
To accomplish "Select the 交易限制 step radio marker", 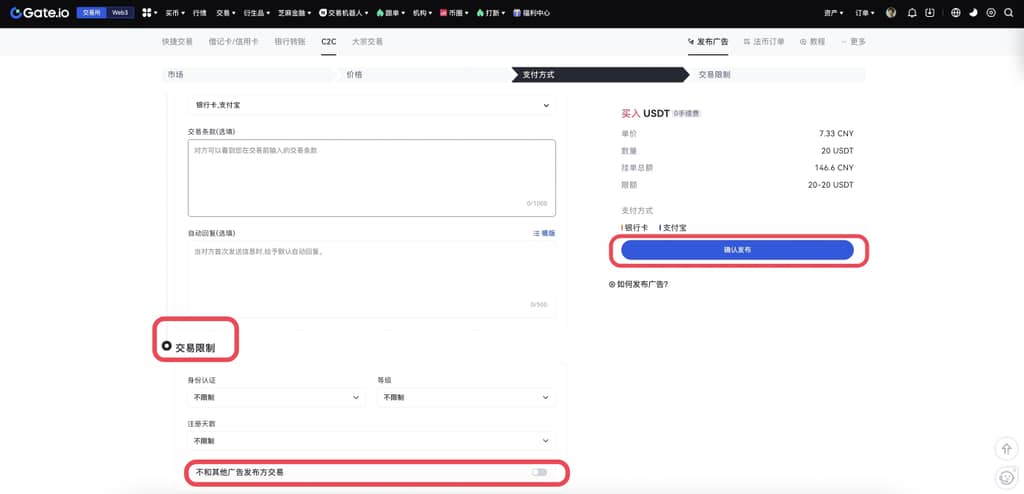I will tap(166, 347).
